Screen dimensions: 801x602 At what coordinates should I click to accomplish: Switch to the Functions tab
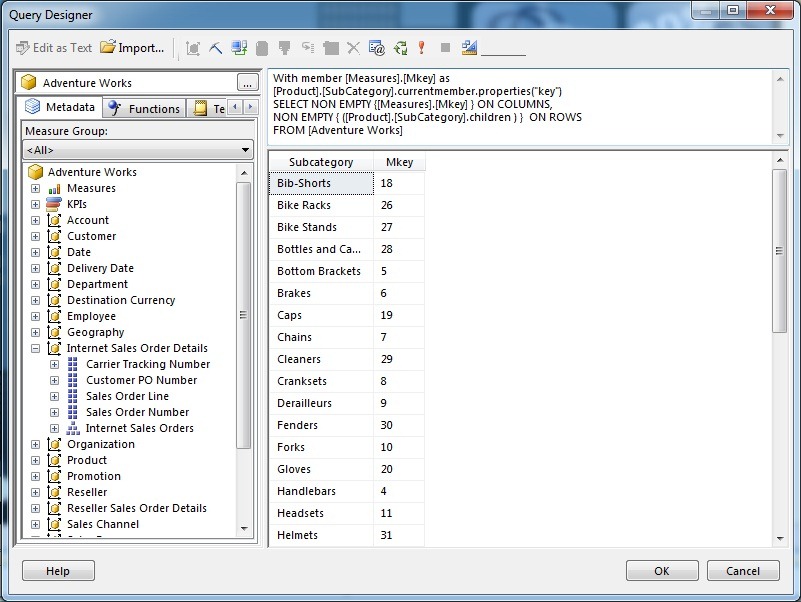coord(145,108)
